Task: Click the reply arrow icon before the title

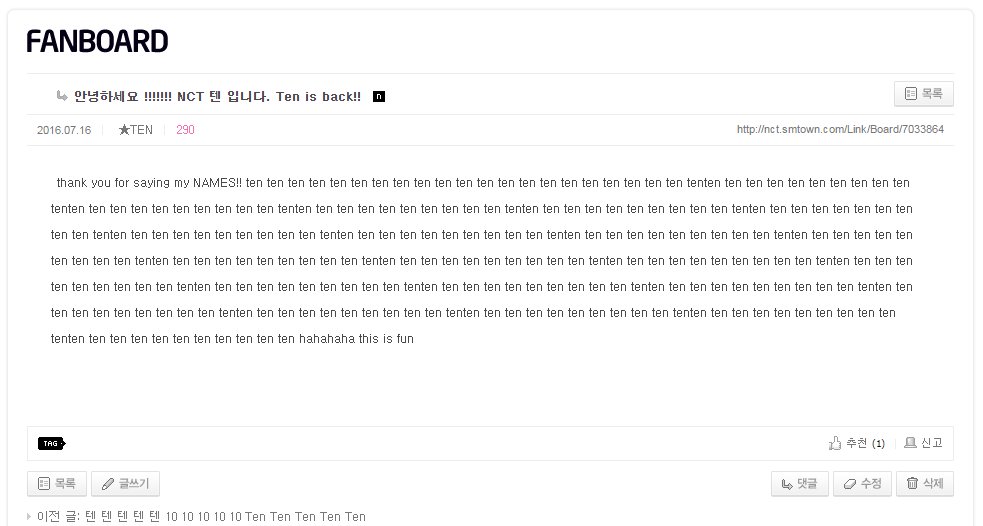Action: coord(61,96)
